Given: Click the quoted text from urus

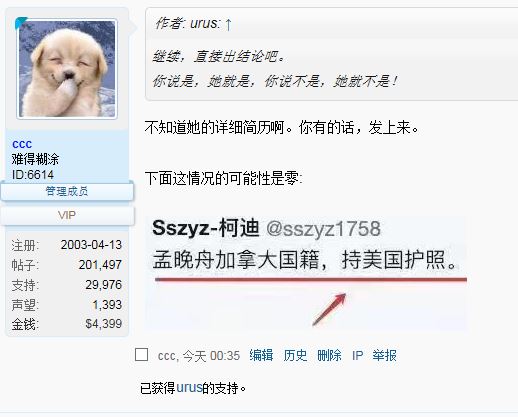Looking at the screenshot, I should (x=275, y=69).
